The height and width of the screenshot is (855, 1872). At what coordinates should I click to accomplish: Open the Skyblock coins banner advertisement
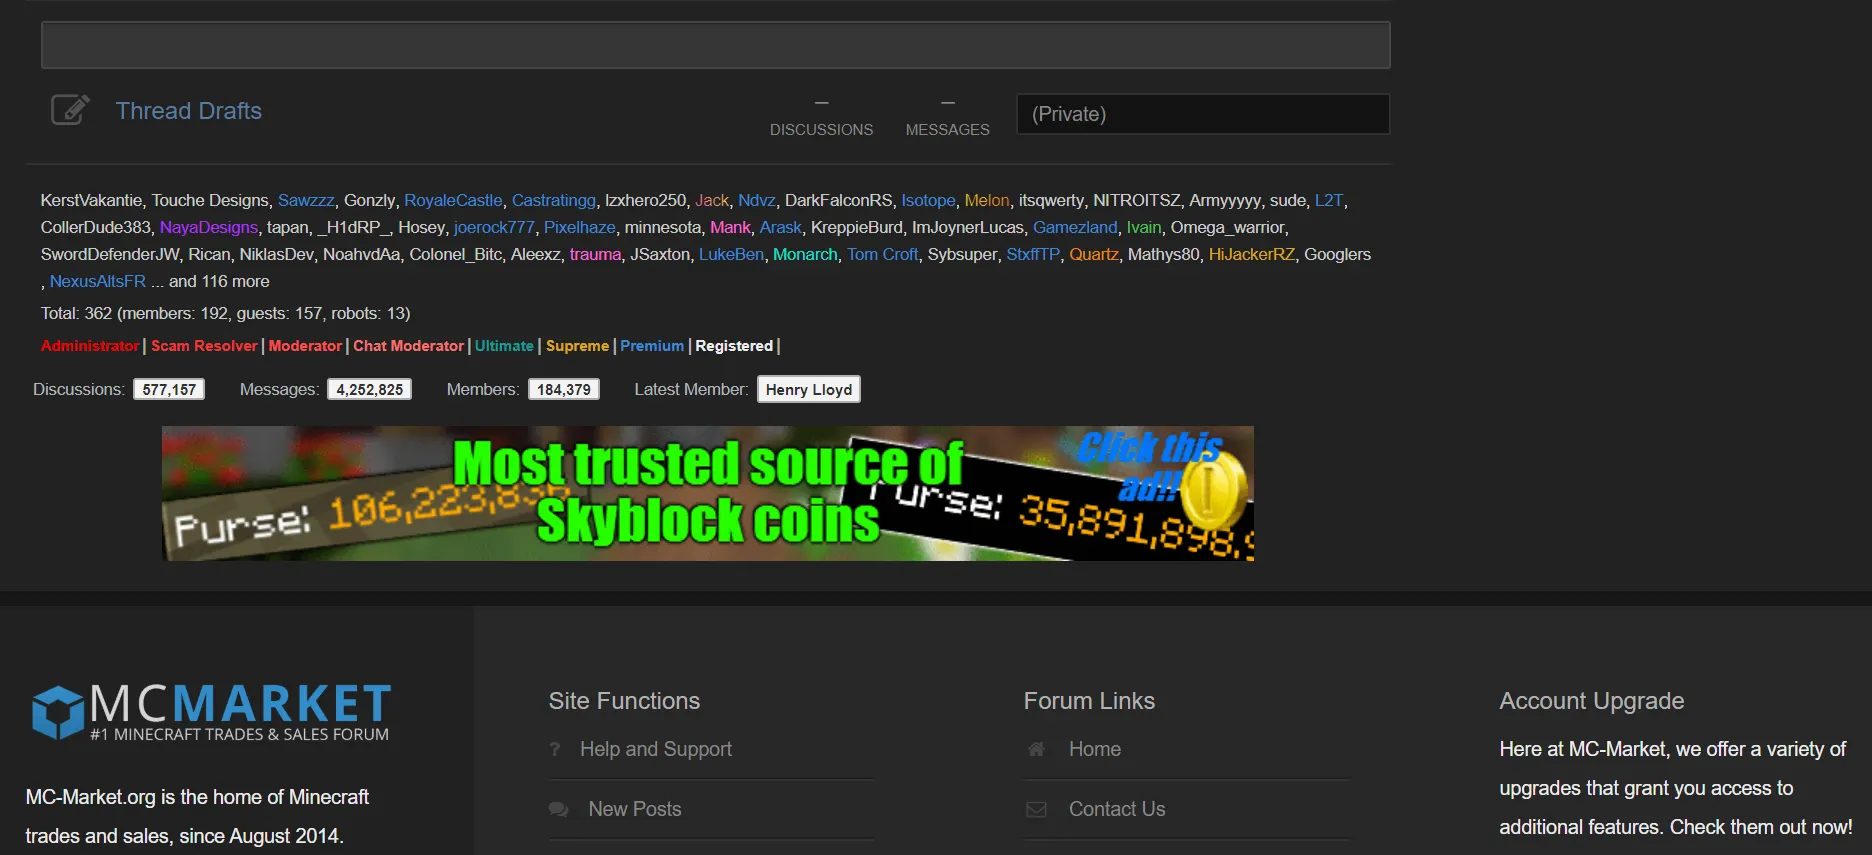tap(708, 493)
